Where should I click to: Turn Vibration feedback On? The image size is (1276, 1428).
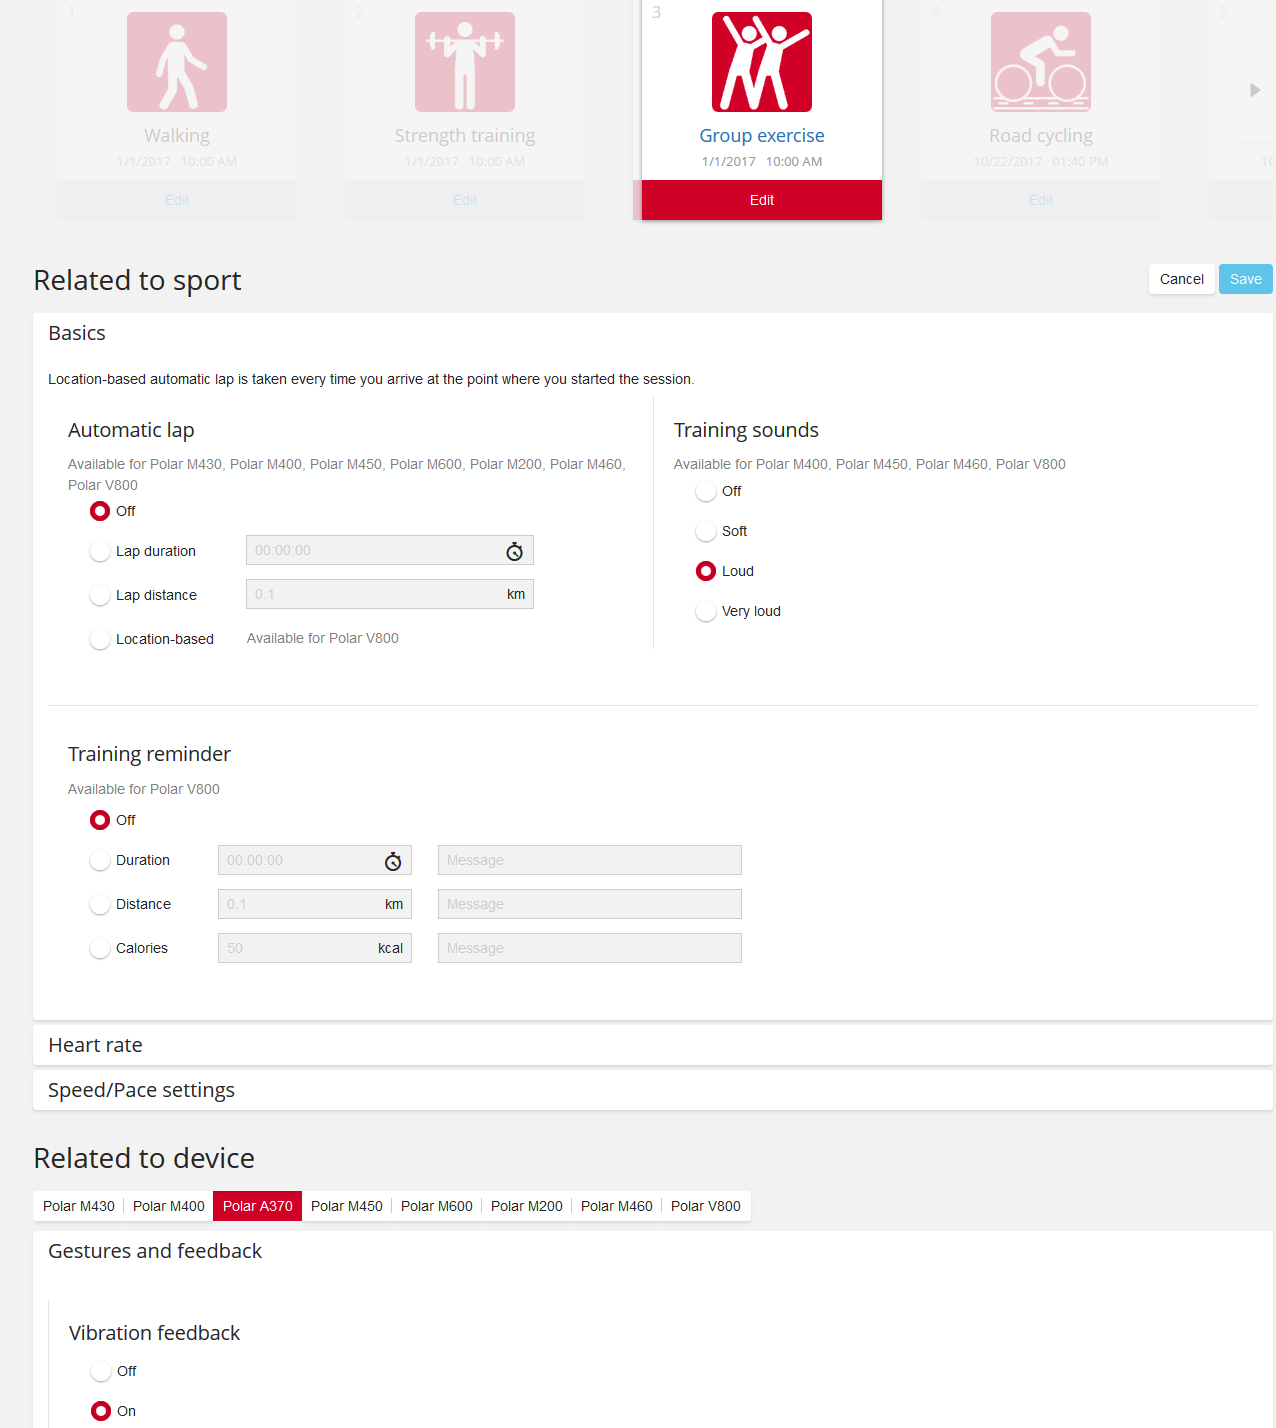(101, 1411)
